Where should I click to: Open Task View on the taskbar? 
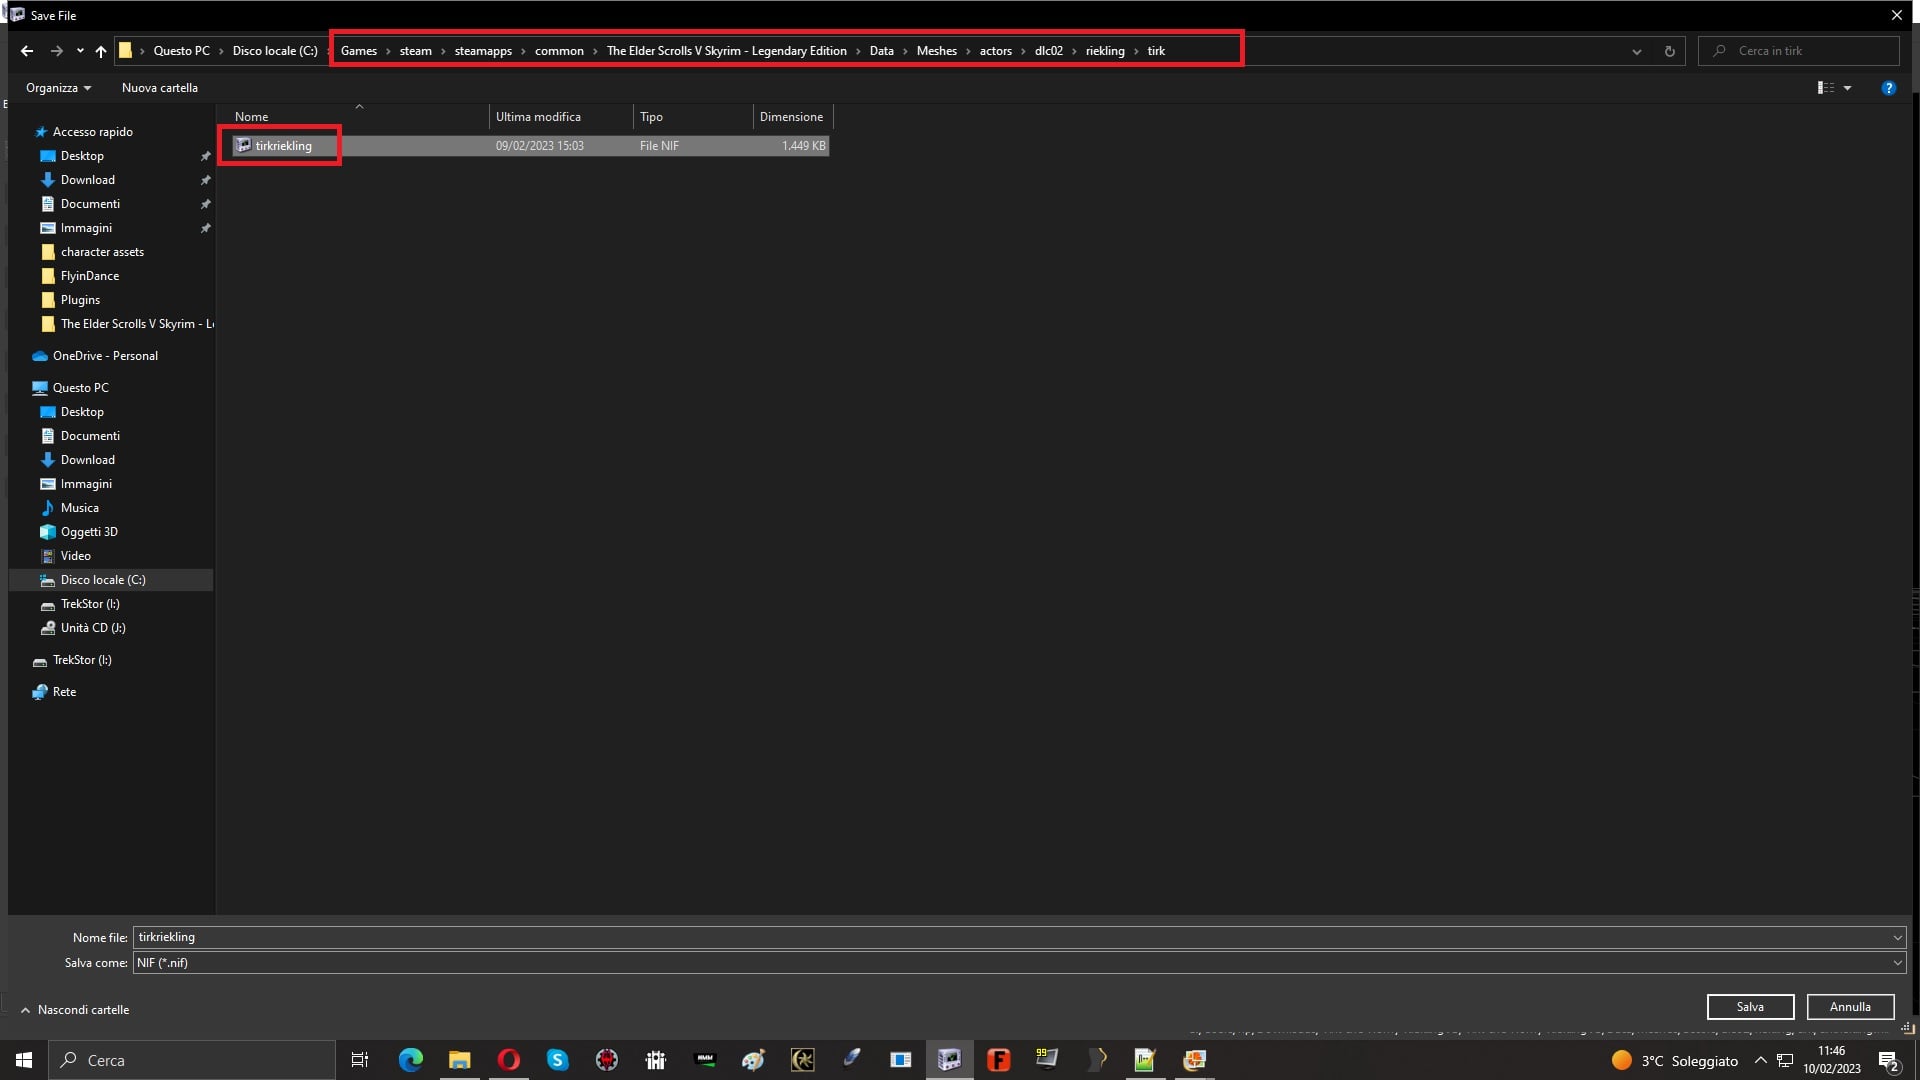[360, 1060]
